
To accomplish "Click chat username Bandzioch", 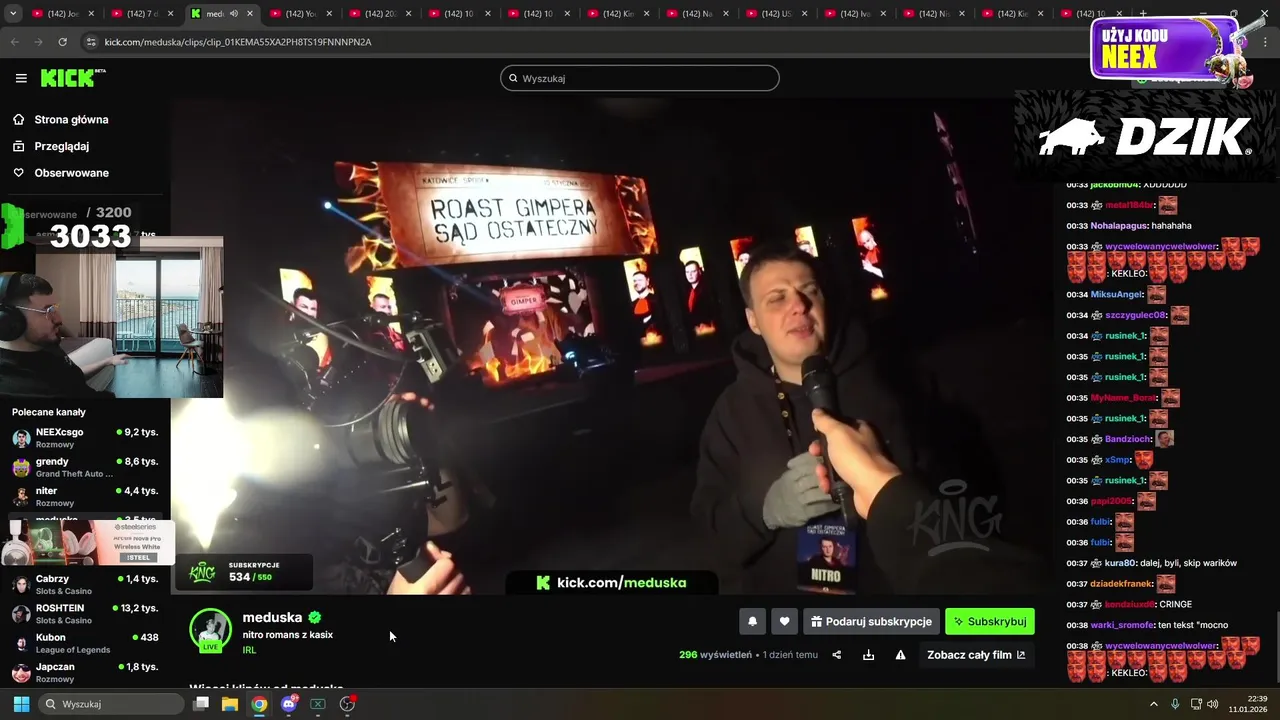I will [x=1128, y=439].
